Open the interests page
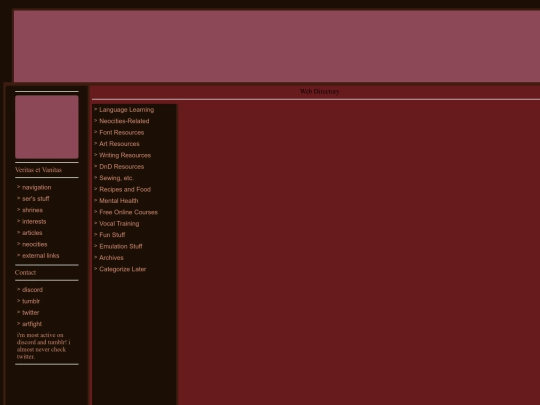540x405 pixels. (x=34, y=221)
